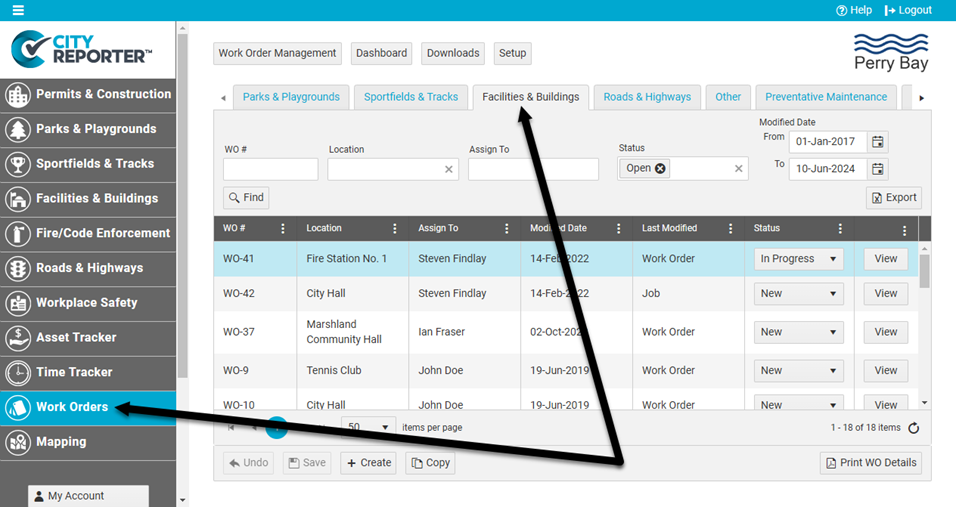Viewport: 956px width, 507px height.
Task: Click the WO # search input field
Action: 270,170
